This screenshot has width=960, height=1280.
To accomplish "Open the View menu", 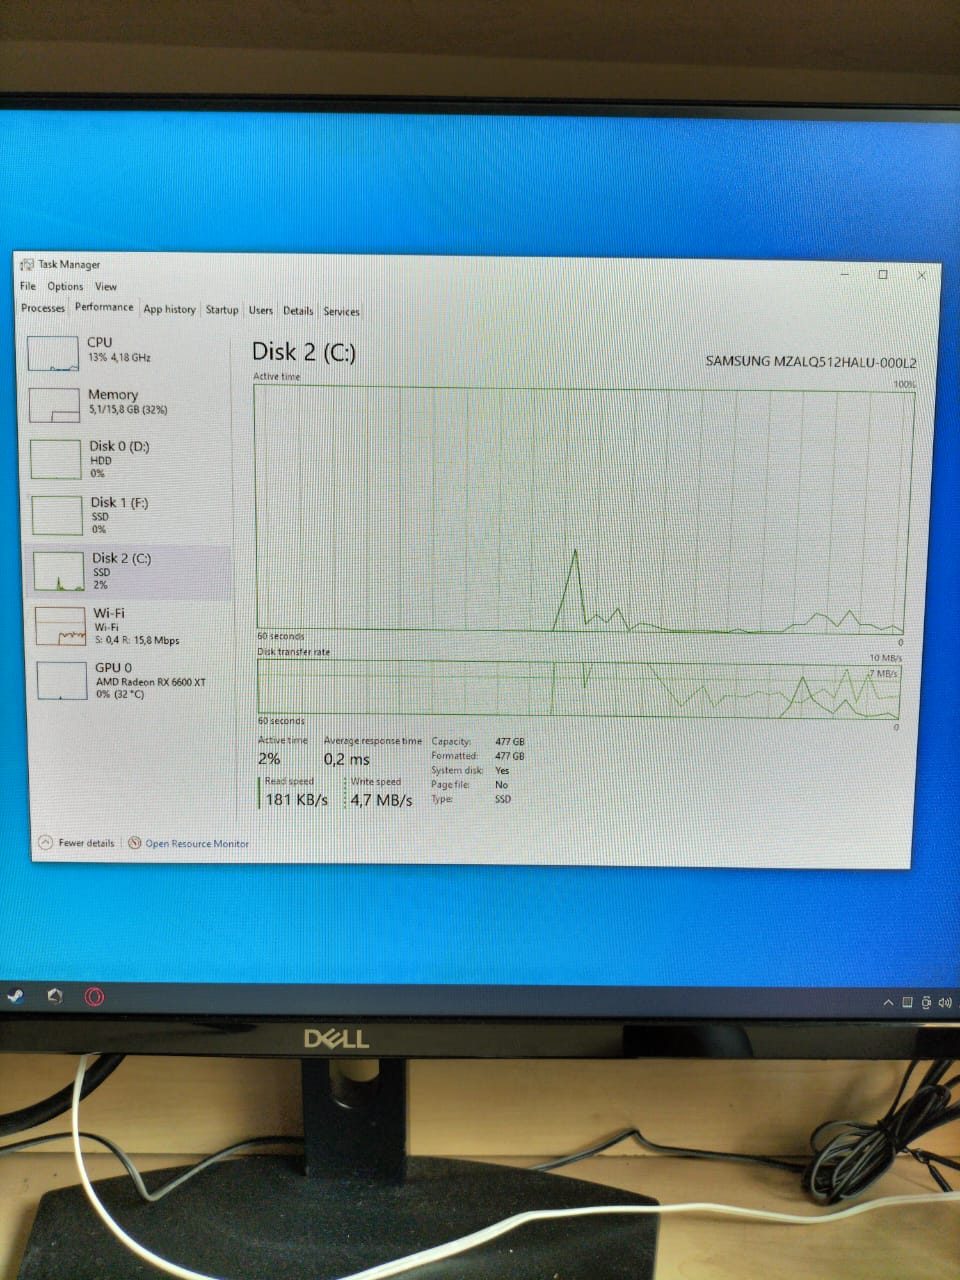I will [x=106, y=286].
